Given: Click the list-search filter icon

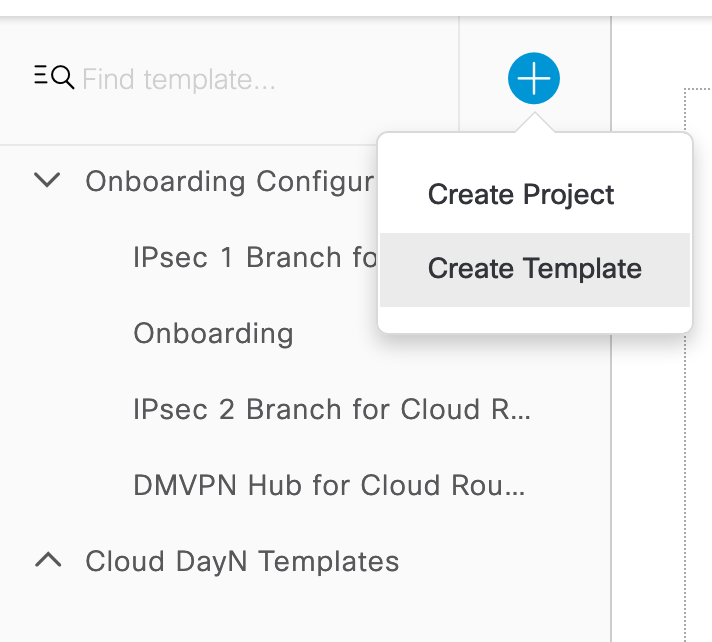Looking at the screenshot, I should [54, 77].
